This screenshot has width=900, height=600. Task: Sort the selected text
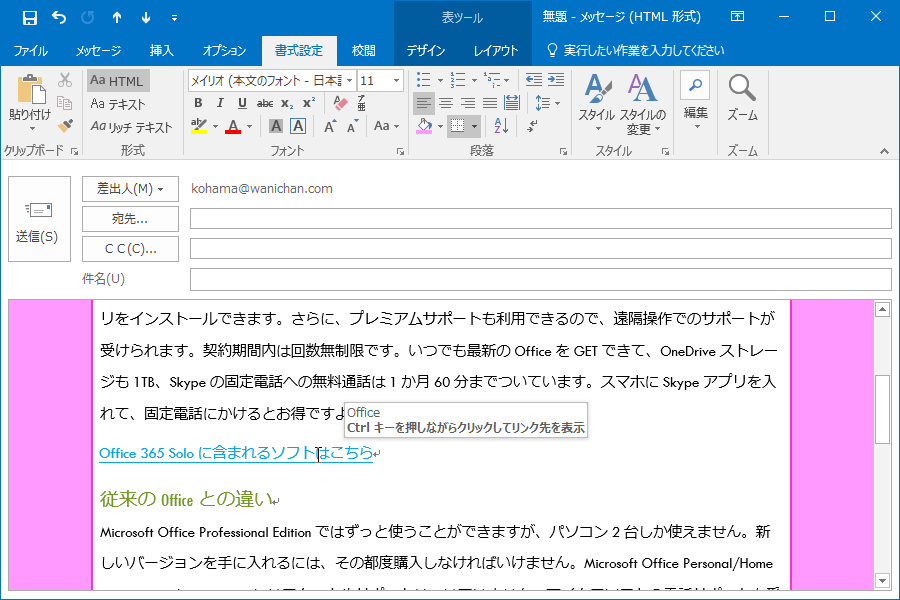tap(501, 126)
